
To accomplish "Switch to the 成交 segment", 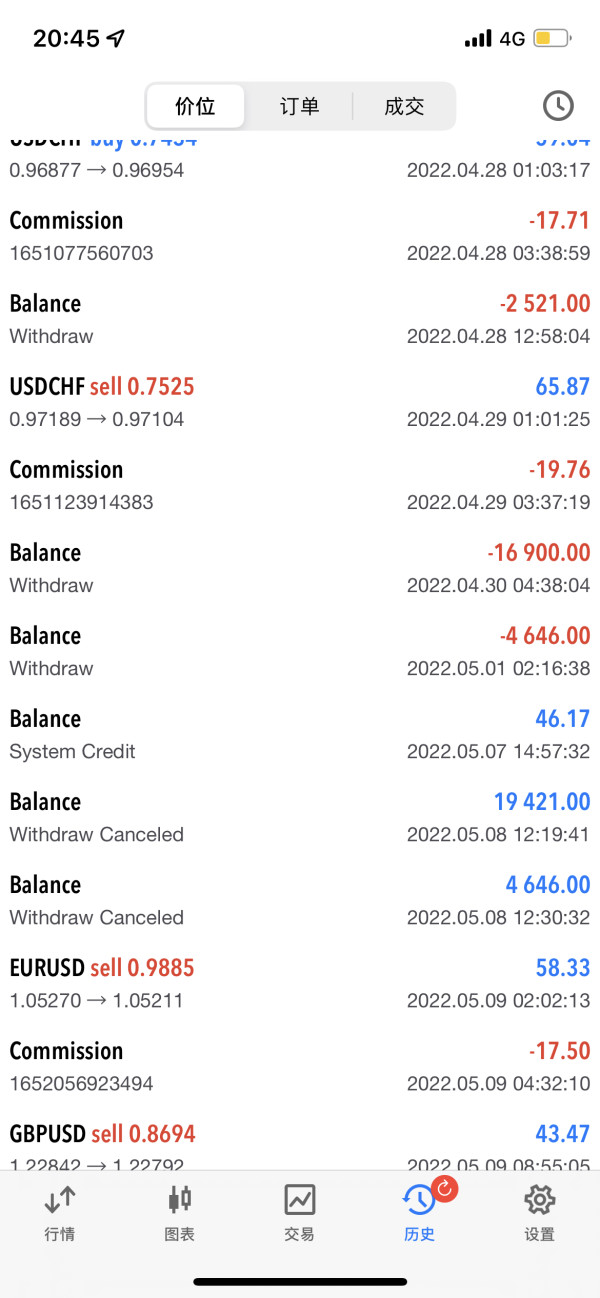I will coord(404,106).
